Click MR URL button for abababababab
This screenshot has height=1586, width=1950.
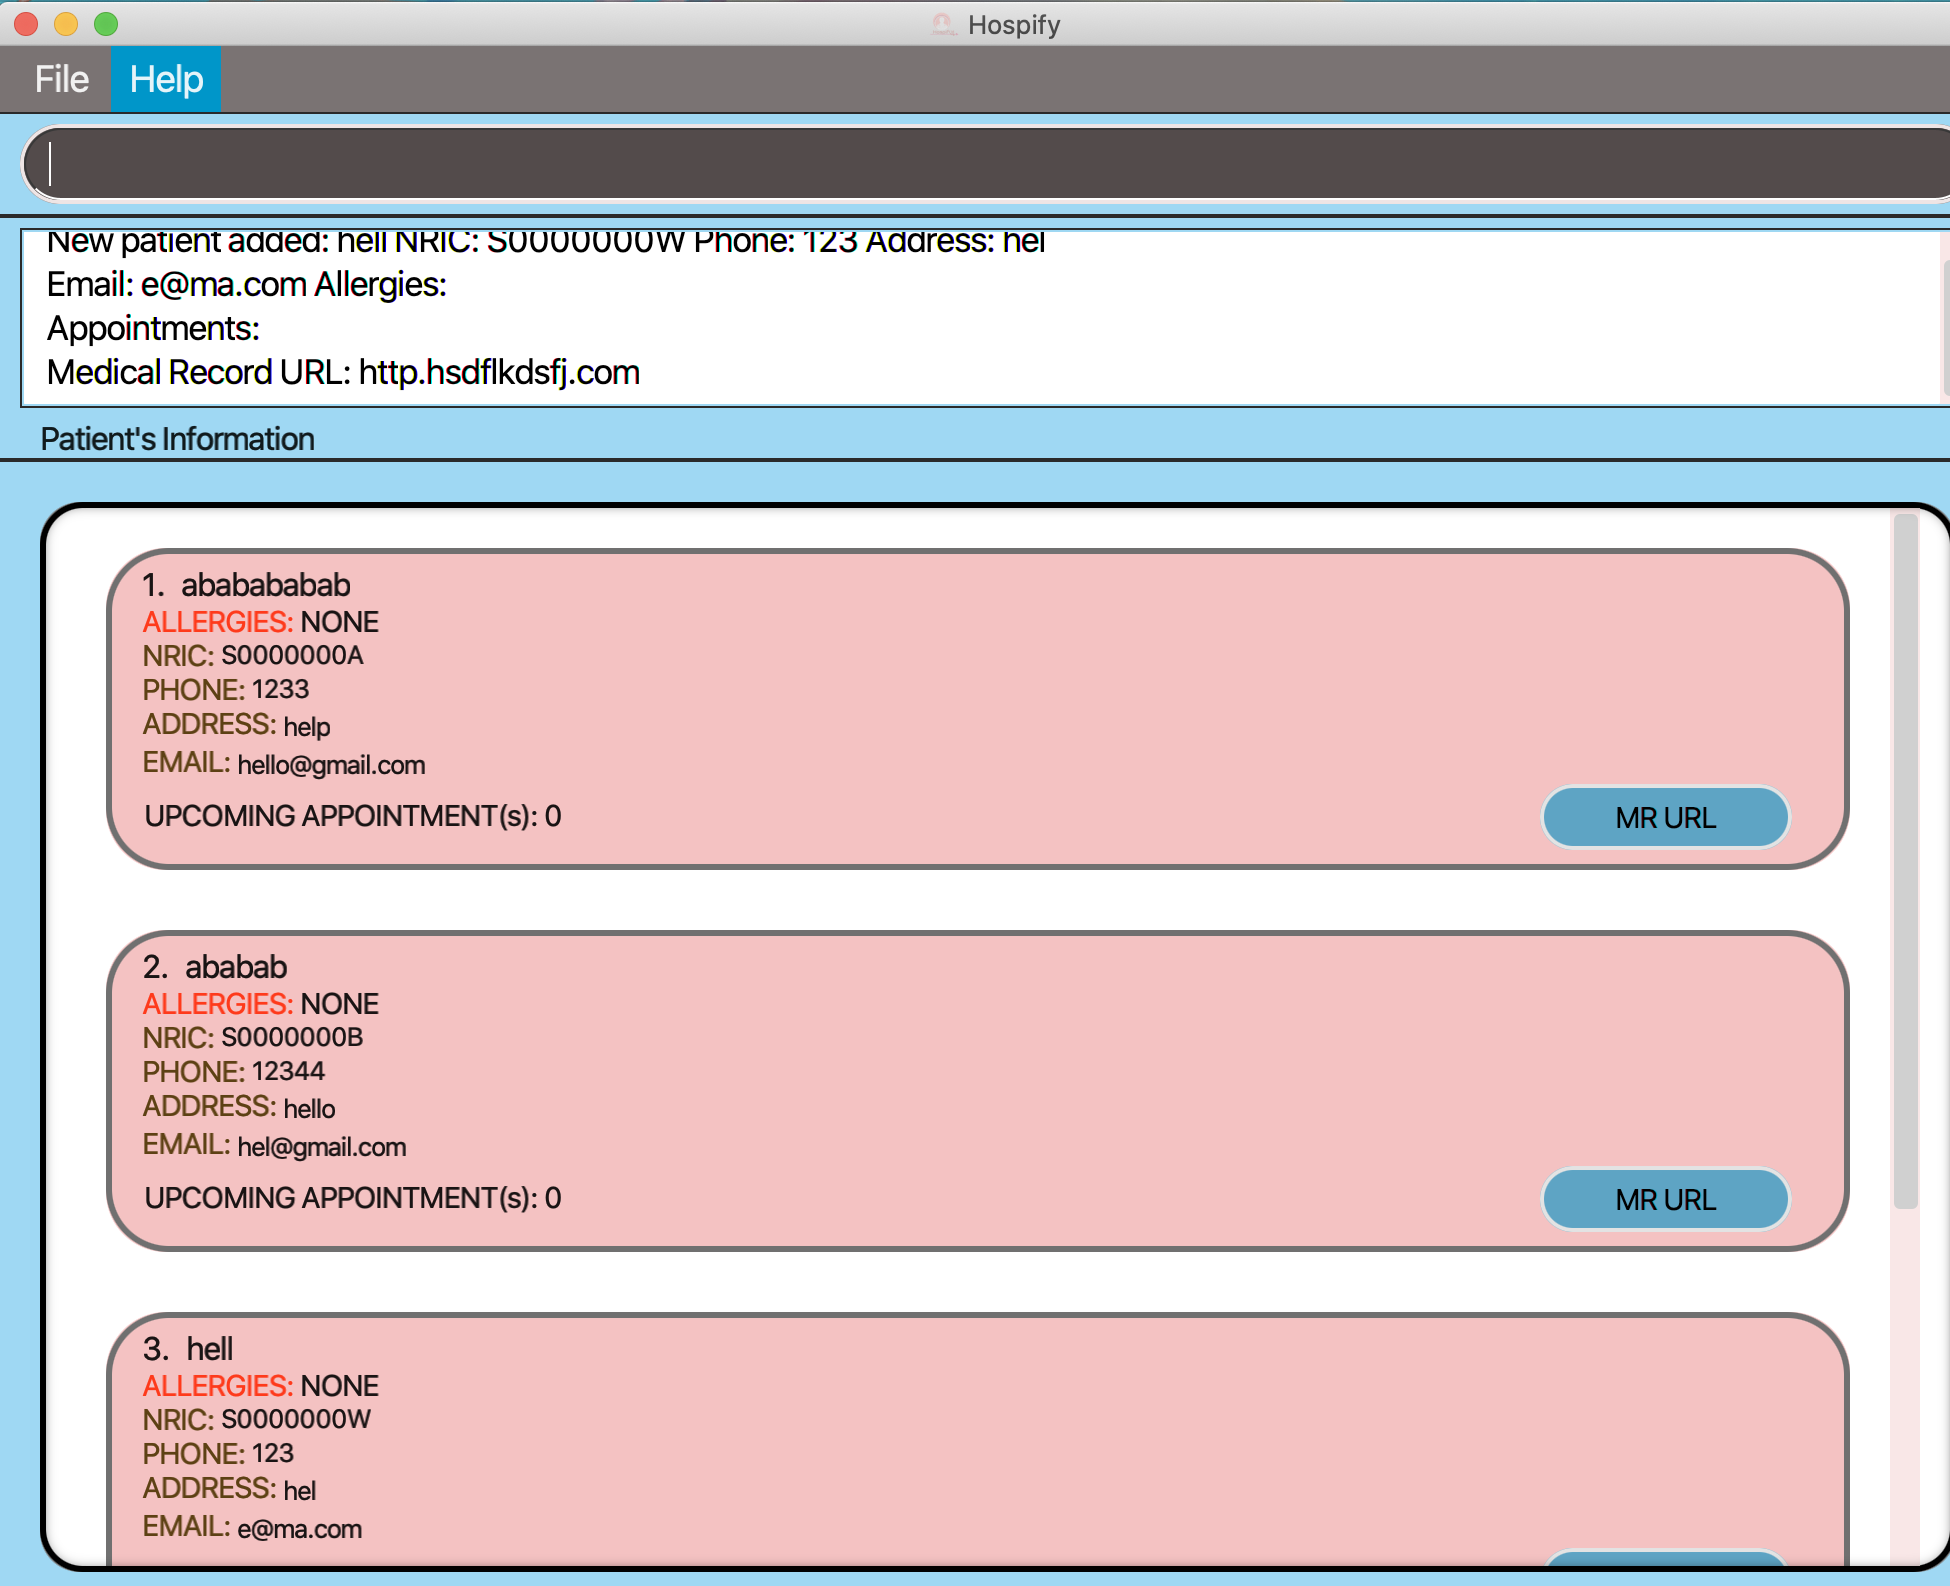1664,817
